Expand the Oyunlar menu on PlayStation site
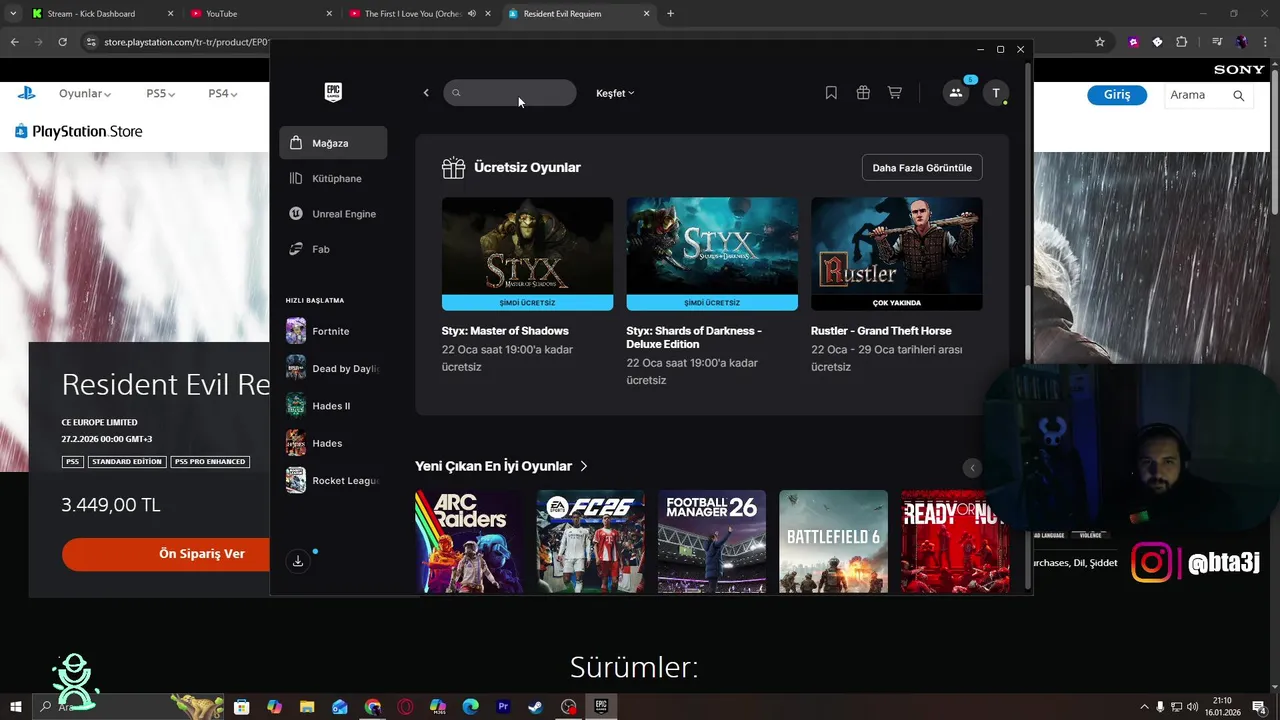1280x720 pixels. (x=85, y=93)
